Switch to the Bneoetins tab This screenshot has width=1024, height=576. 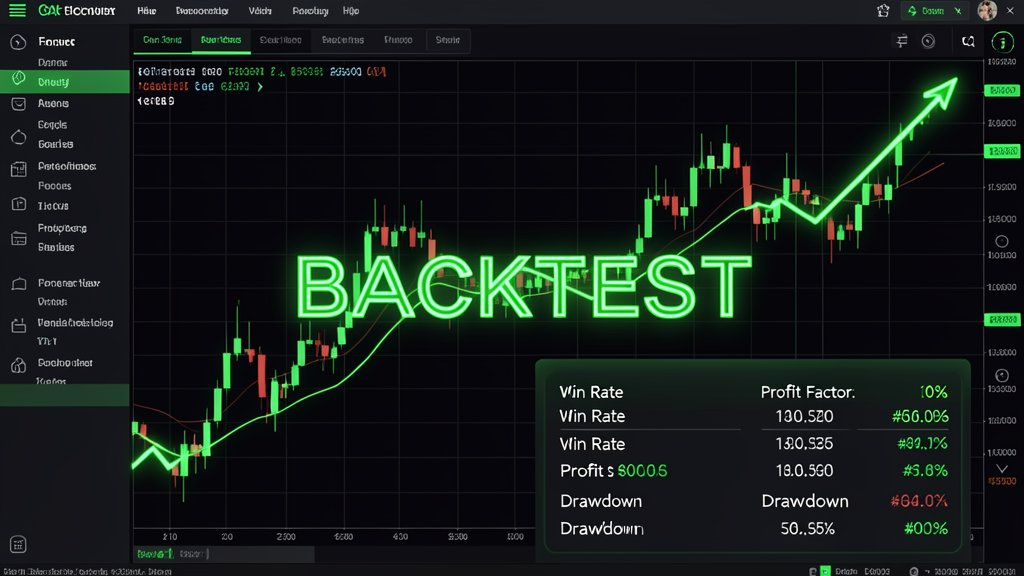[x=343, y=40]
